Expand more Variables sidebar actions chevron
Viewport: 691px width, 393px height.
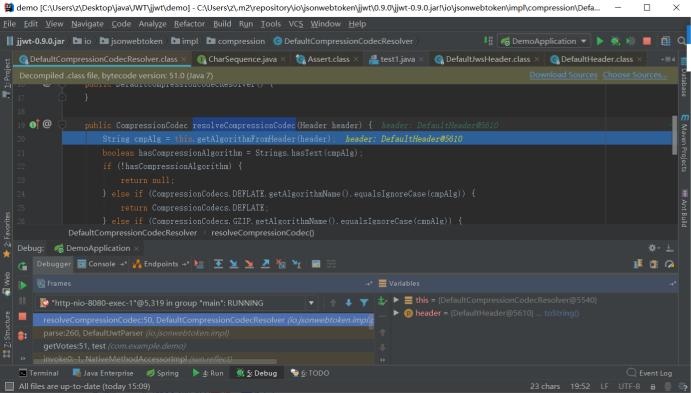coord(383,360)
